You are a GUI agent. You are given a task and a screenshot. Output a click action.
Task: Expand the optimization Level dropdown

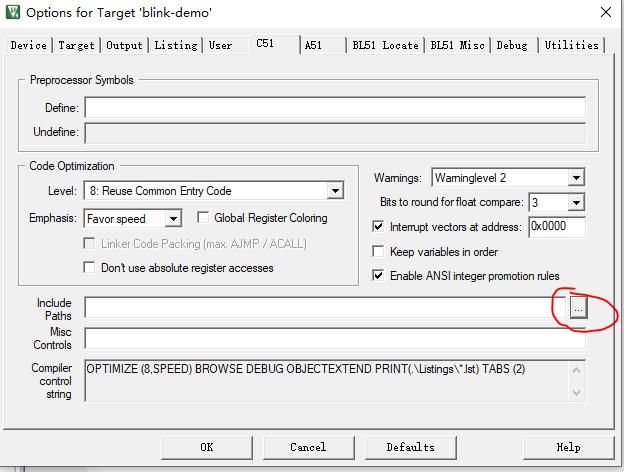pos(335,191)
